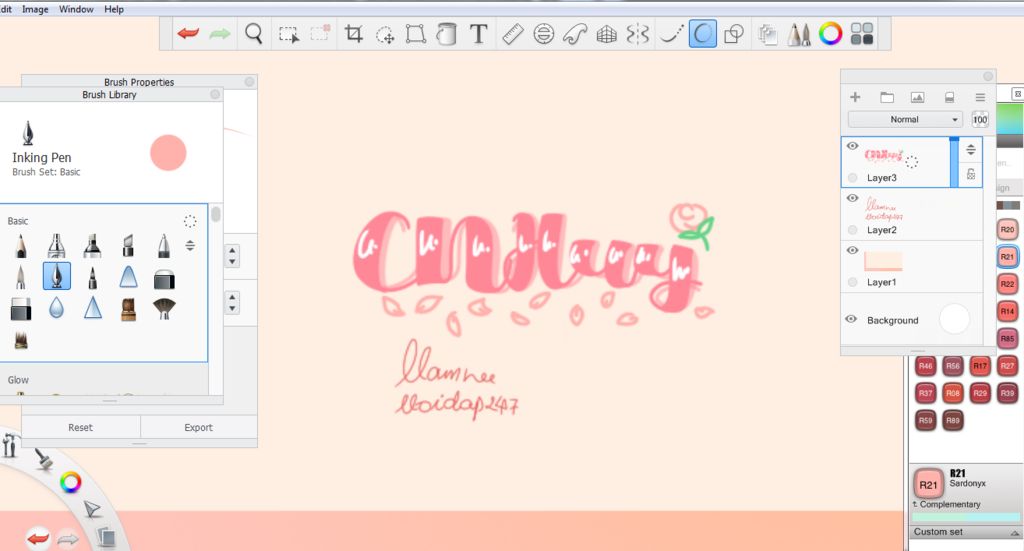Image resolution: width=1024 pixels, height=551 pixels.
Task: Expand the Custom set panel arrow
Action: coord(1015,533)
